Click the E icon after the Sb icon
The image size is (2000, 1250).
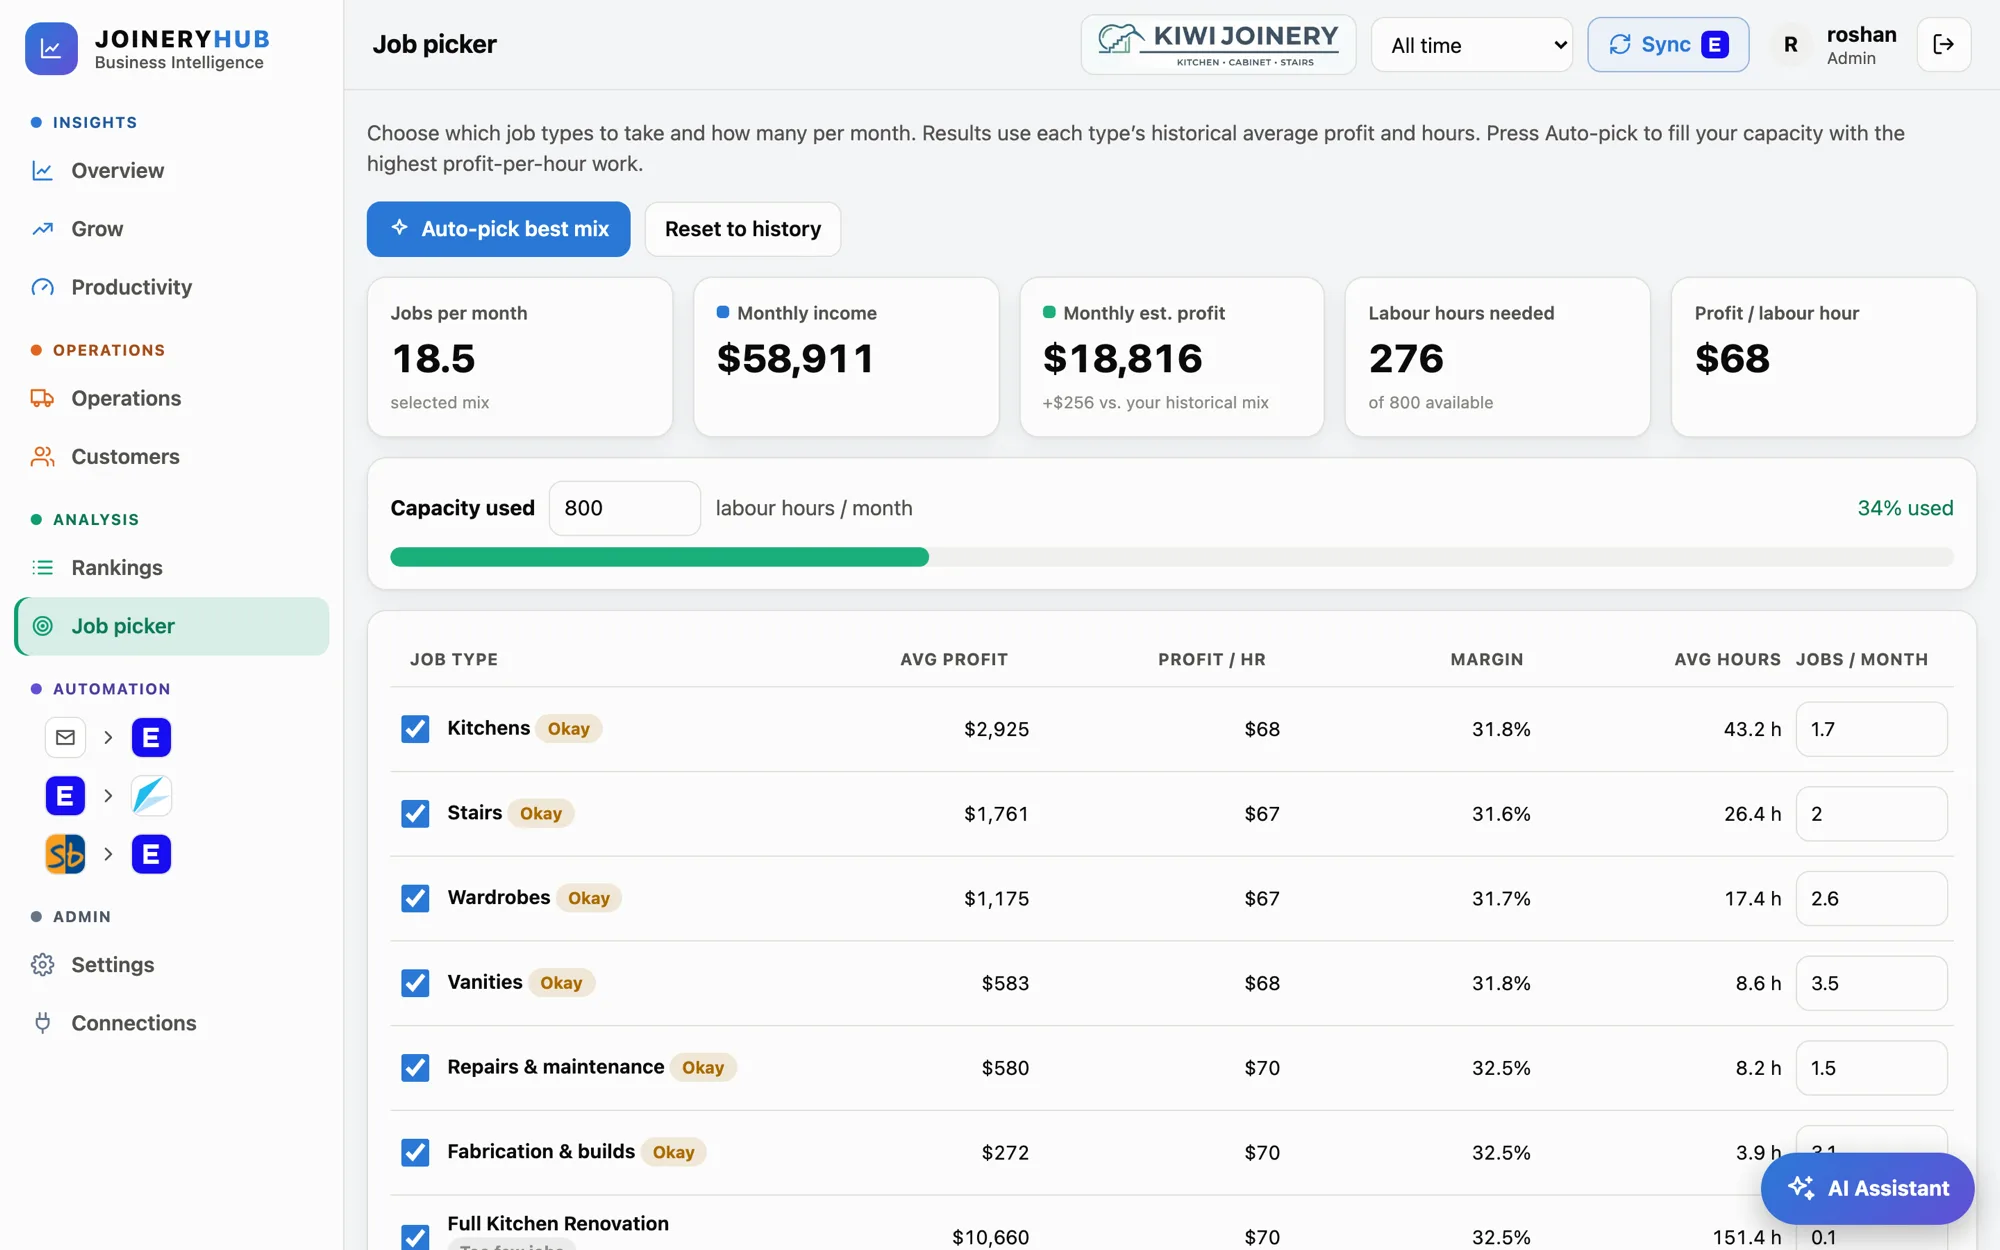[151, 854]
